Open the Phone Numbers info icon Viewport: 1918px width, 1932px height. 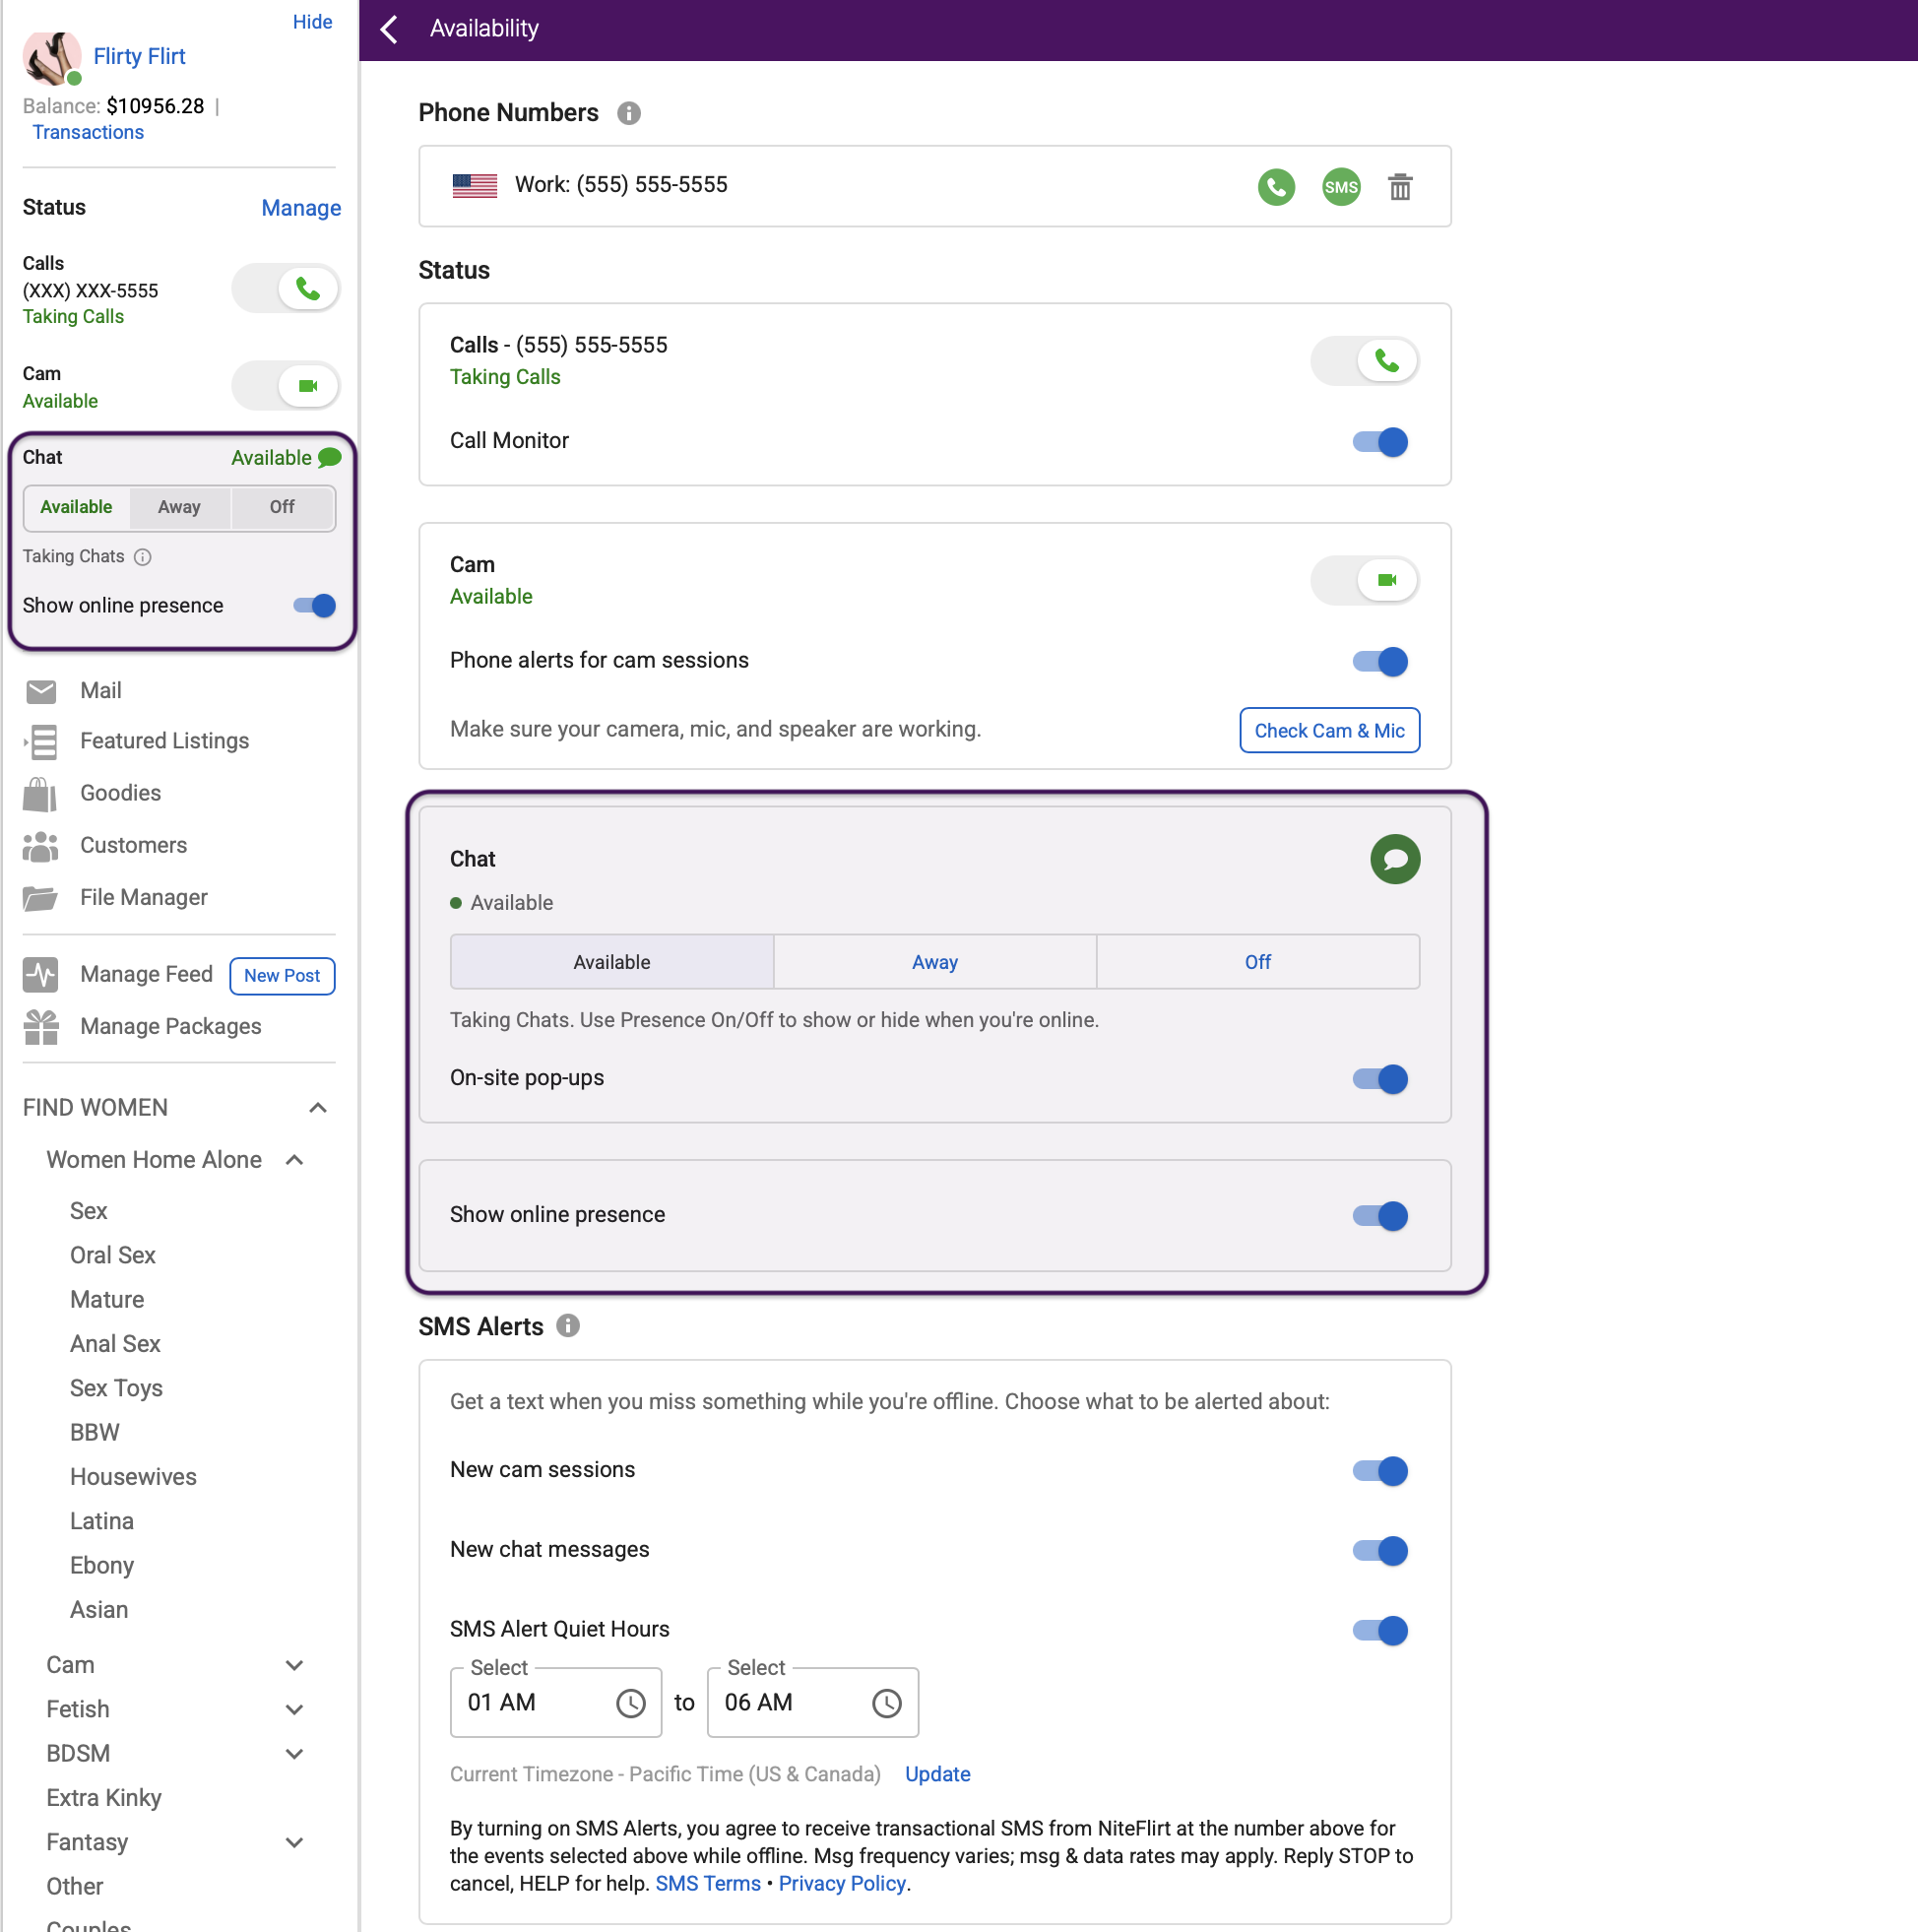[x=628, y=113]
